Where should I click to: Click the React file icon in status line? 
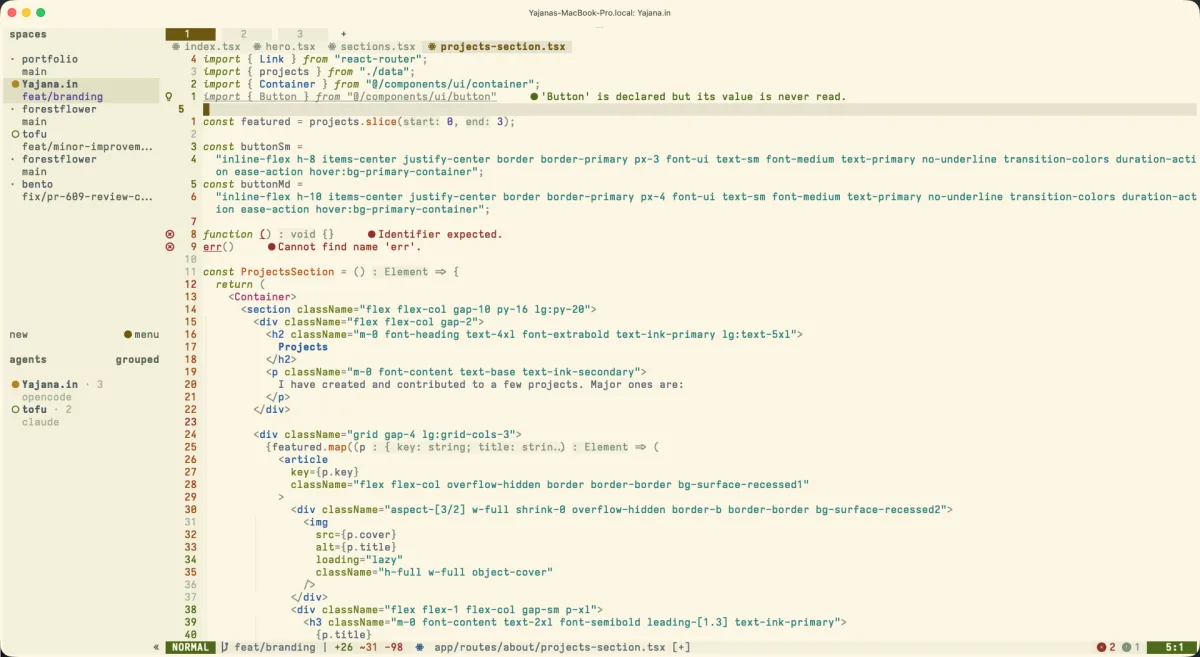420,647
